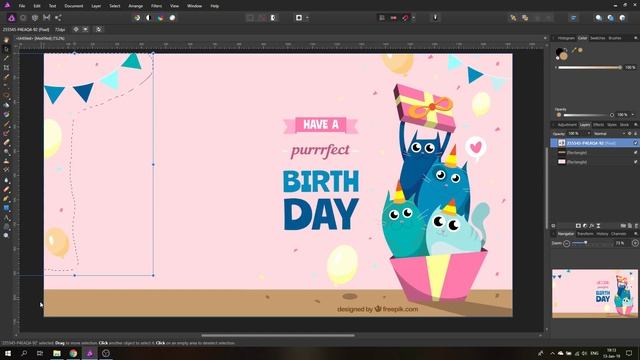Click the Live Filters hourglass icon
Image resolution: width=640 pixels, height=360 pixels.
coord(598,226)
